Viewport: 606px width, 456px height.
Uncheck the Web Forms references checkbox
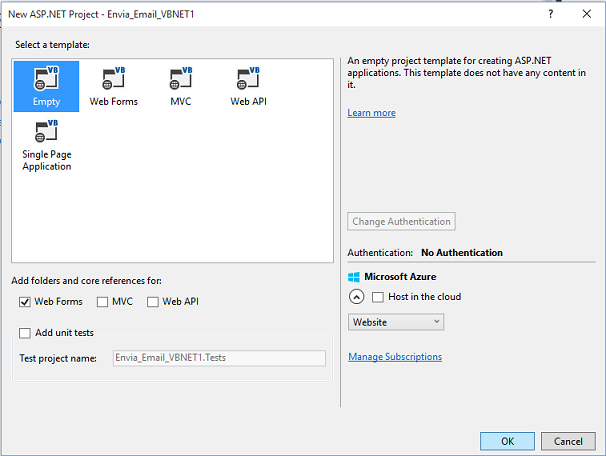[x=25, y=302]
